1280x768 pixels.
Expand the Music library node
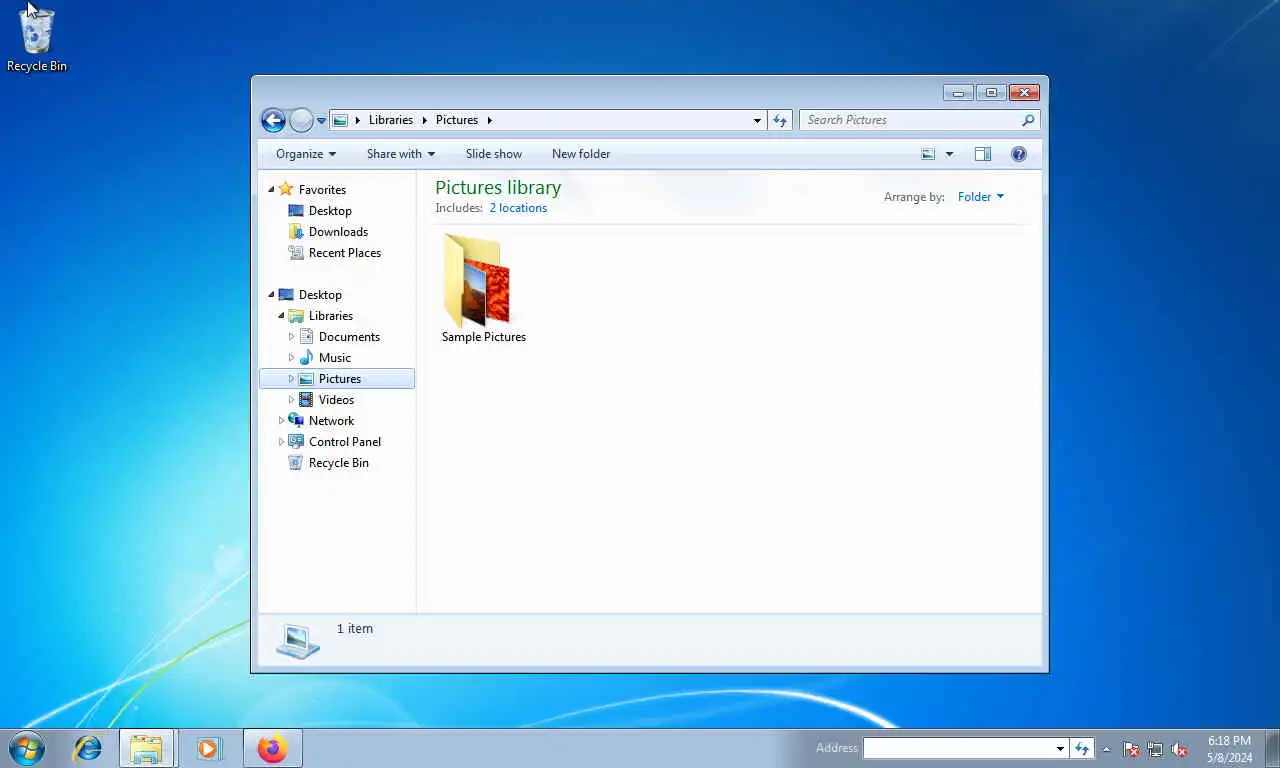(291, 358)
